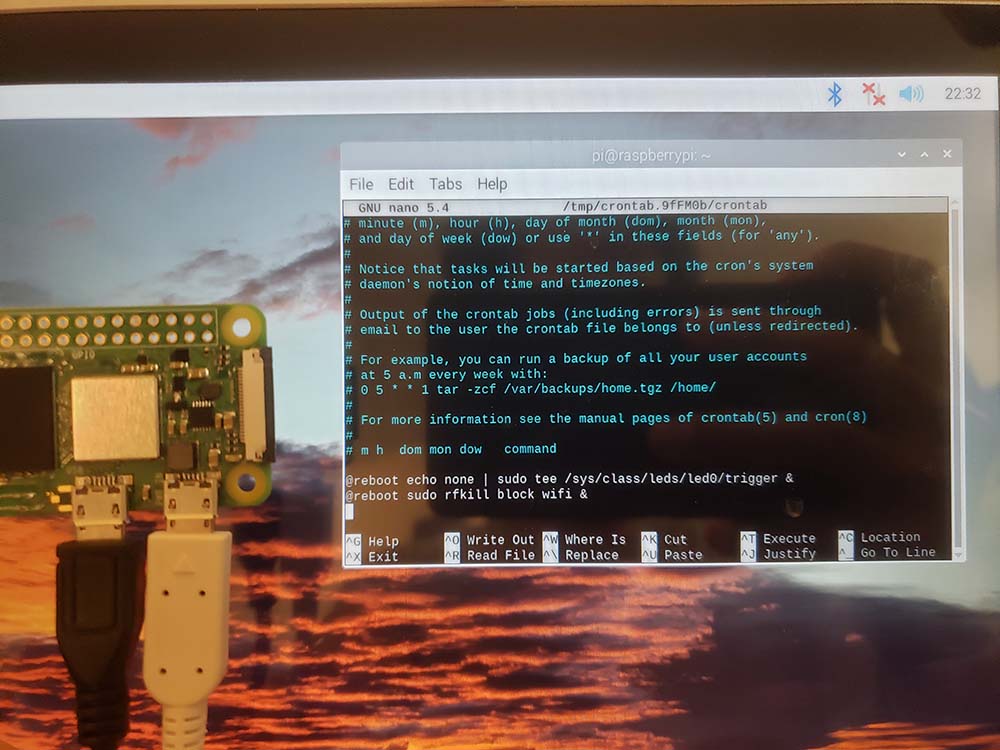This screenshot has width=1000, height=750.
Task: Open the File menu in terminal
Action: [x=361, y=184]
